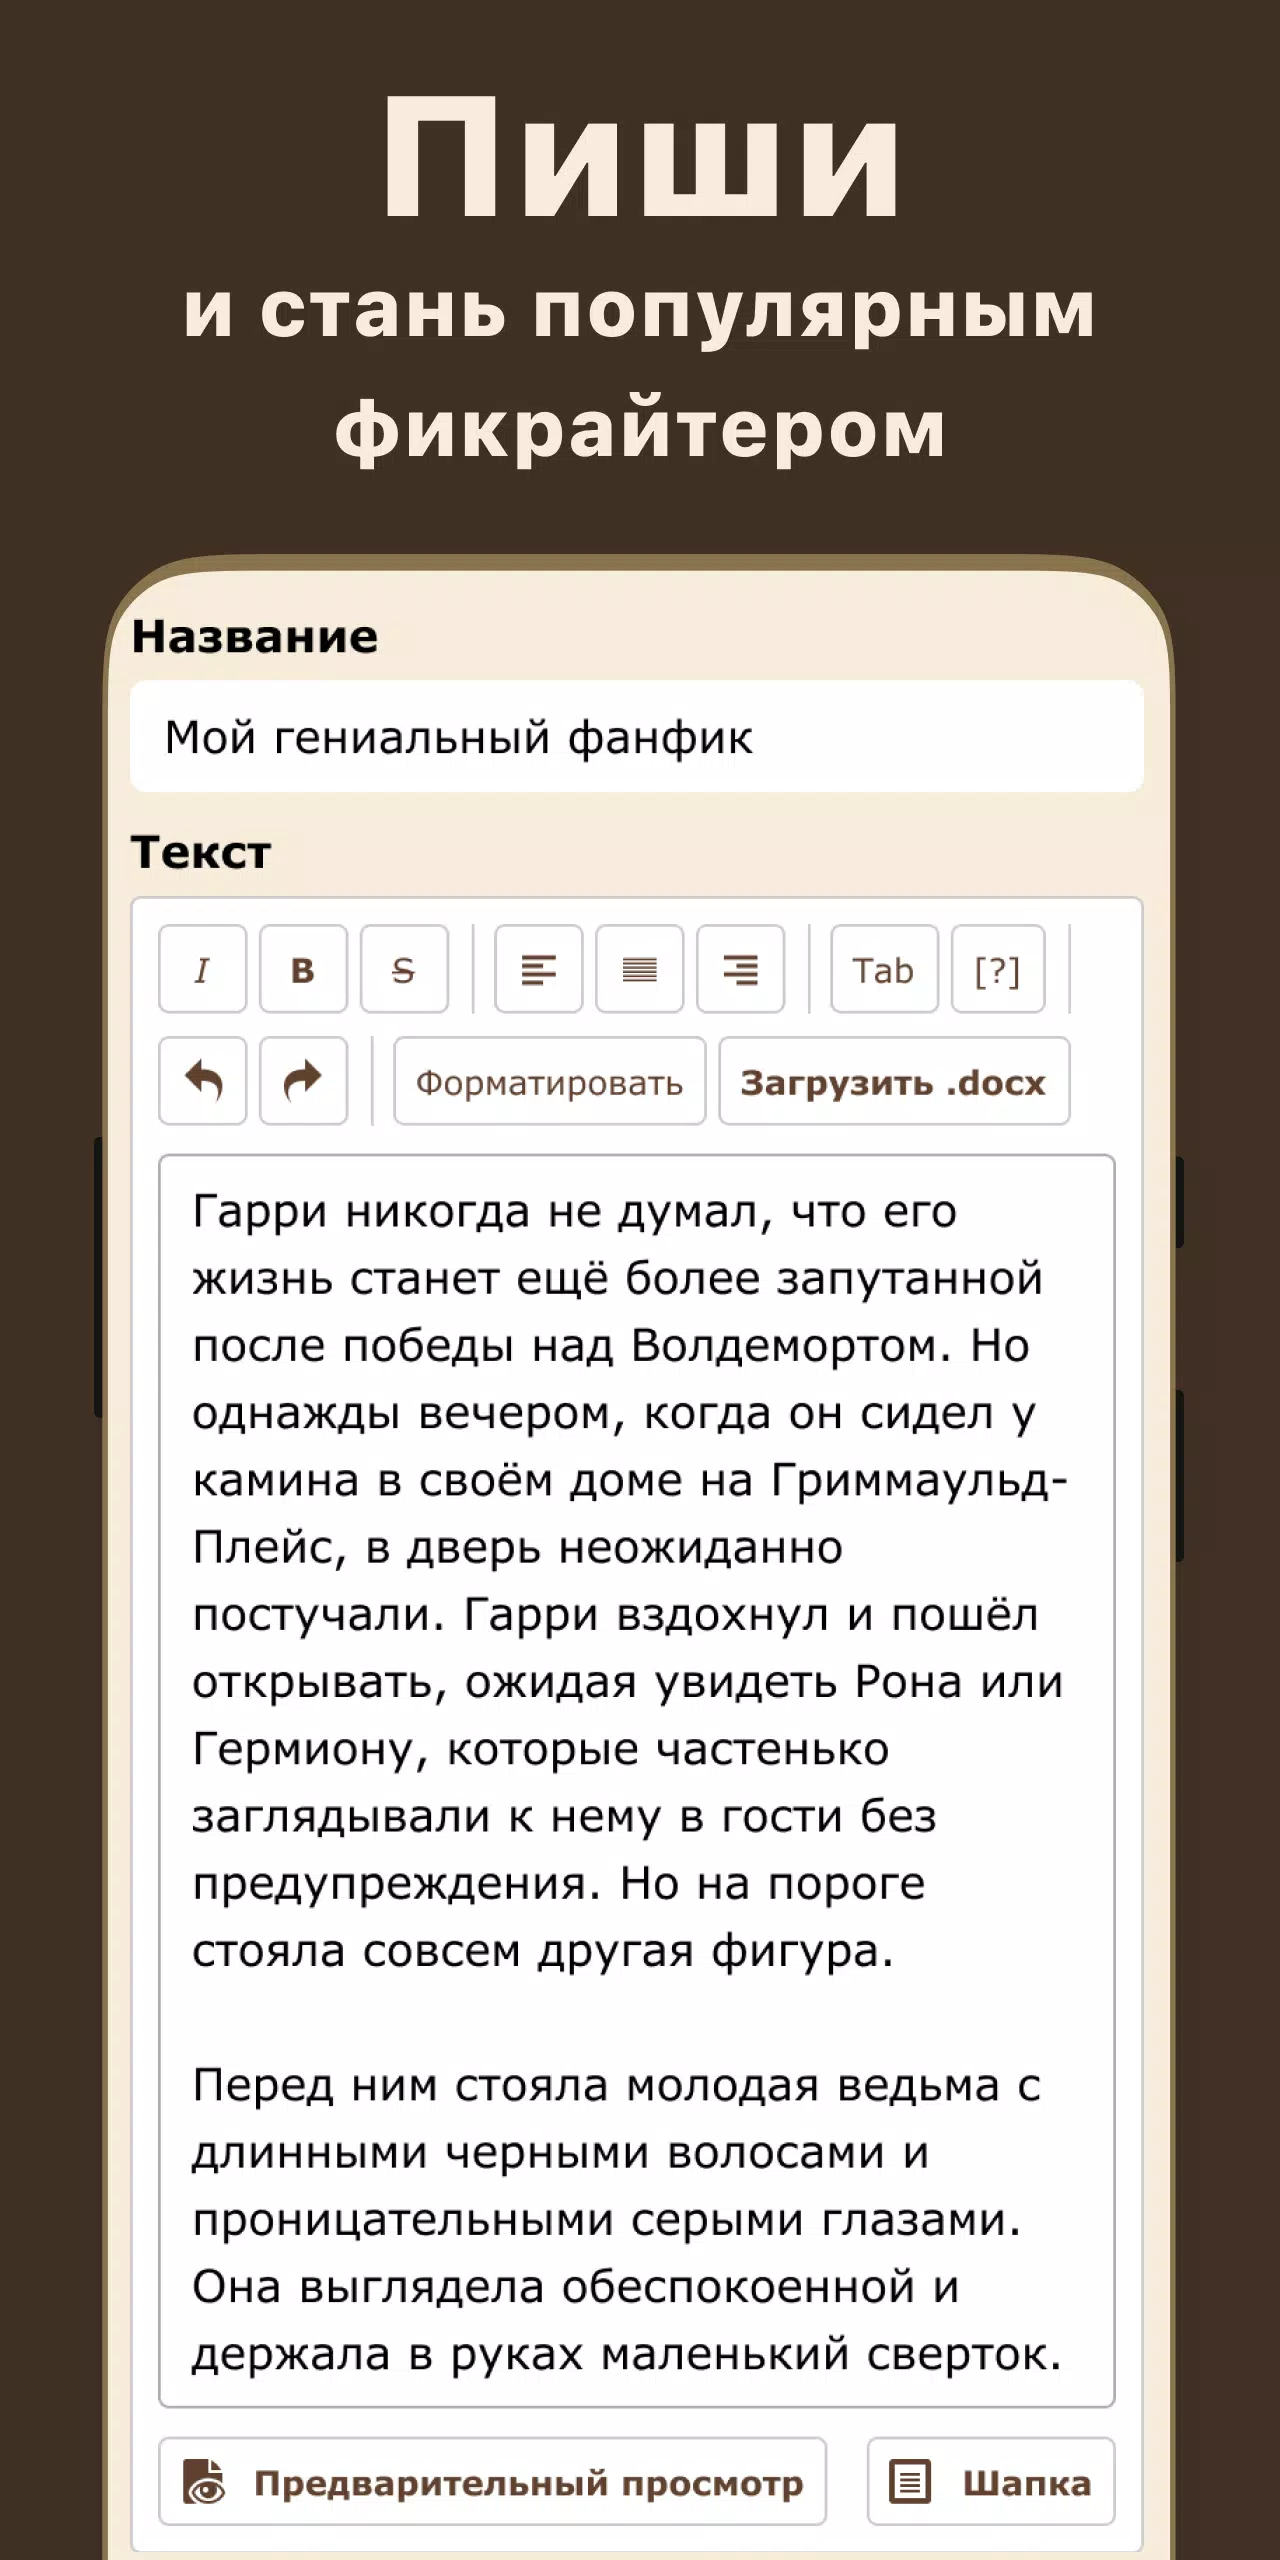Click the Форматировать button
1280x2560 pixels.
549,1081
